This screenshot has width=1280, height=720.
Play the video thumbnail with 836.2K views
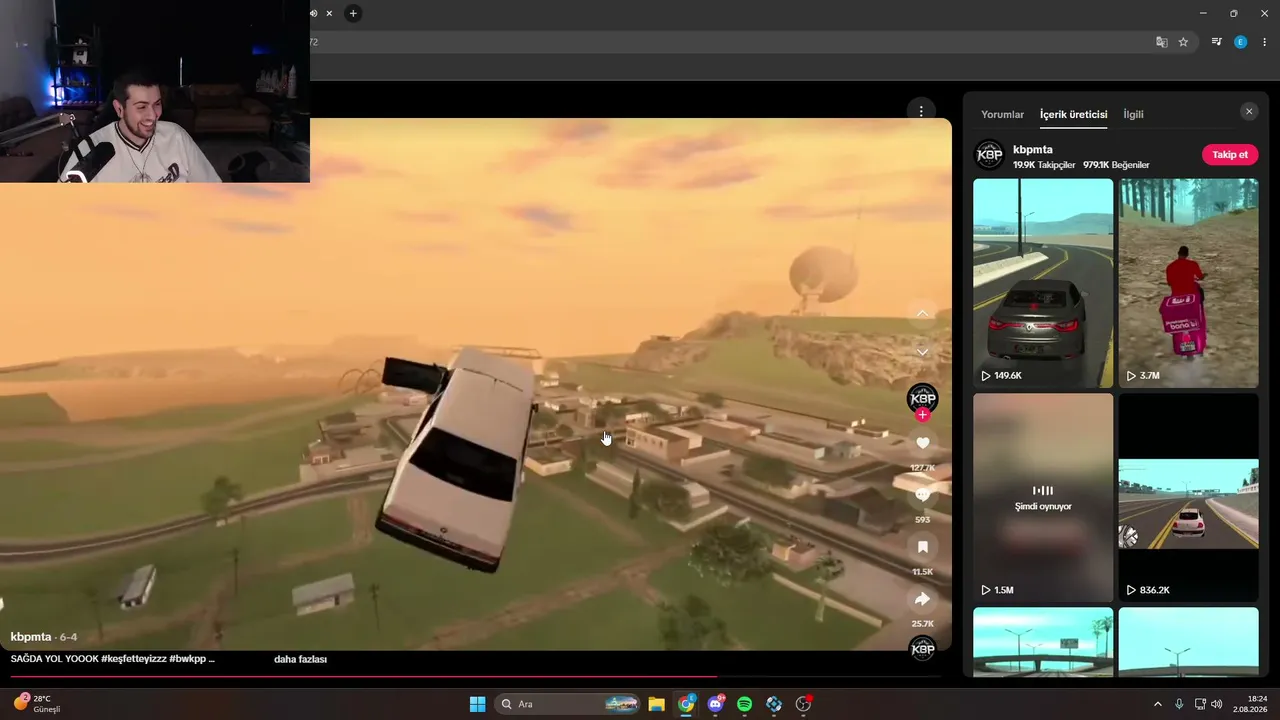coord(1188,497)
